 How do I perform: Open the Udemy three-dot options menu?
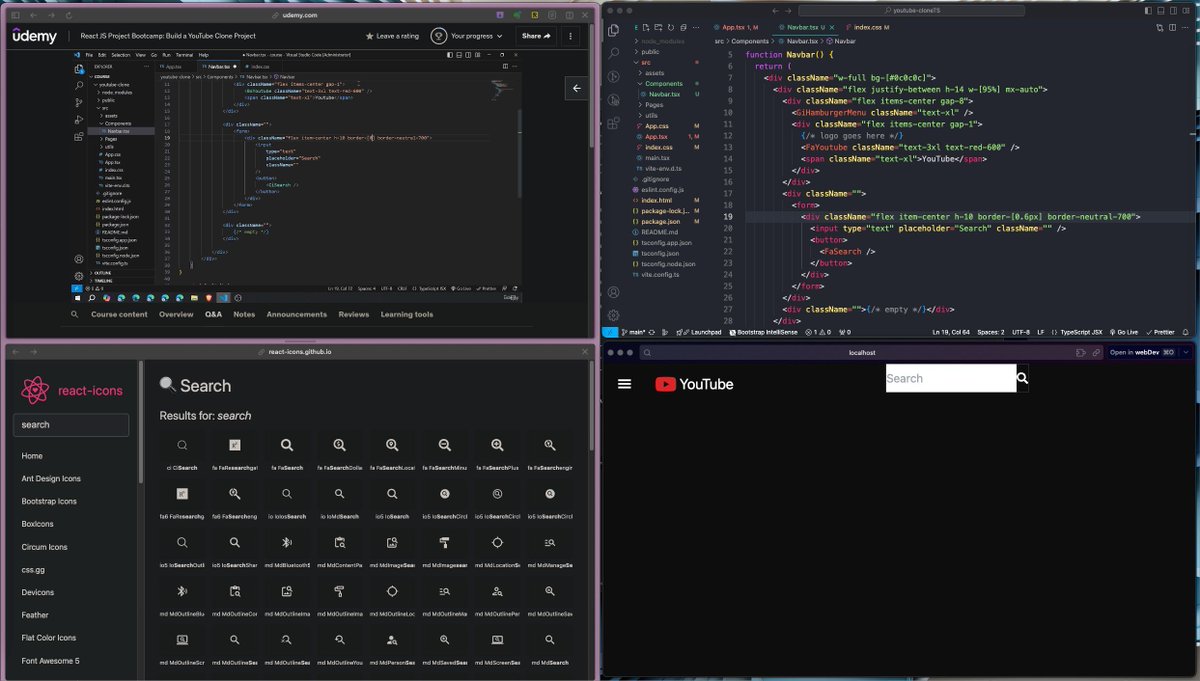(573, 36)
